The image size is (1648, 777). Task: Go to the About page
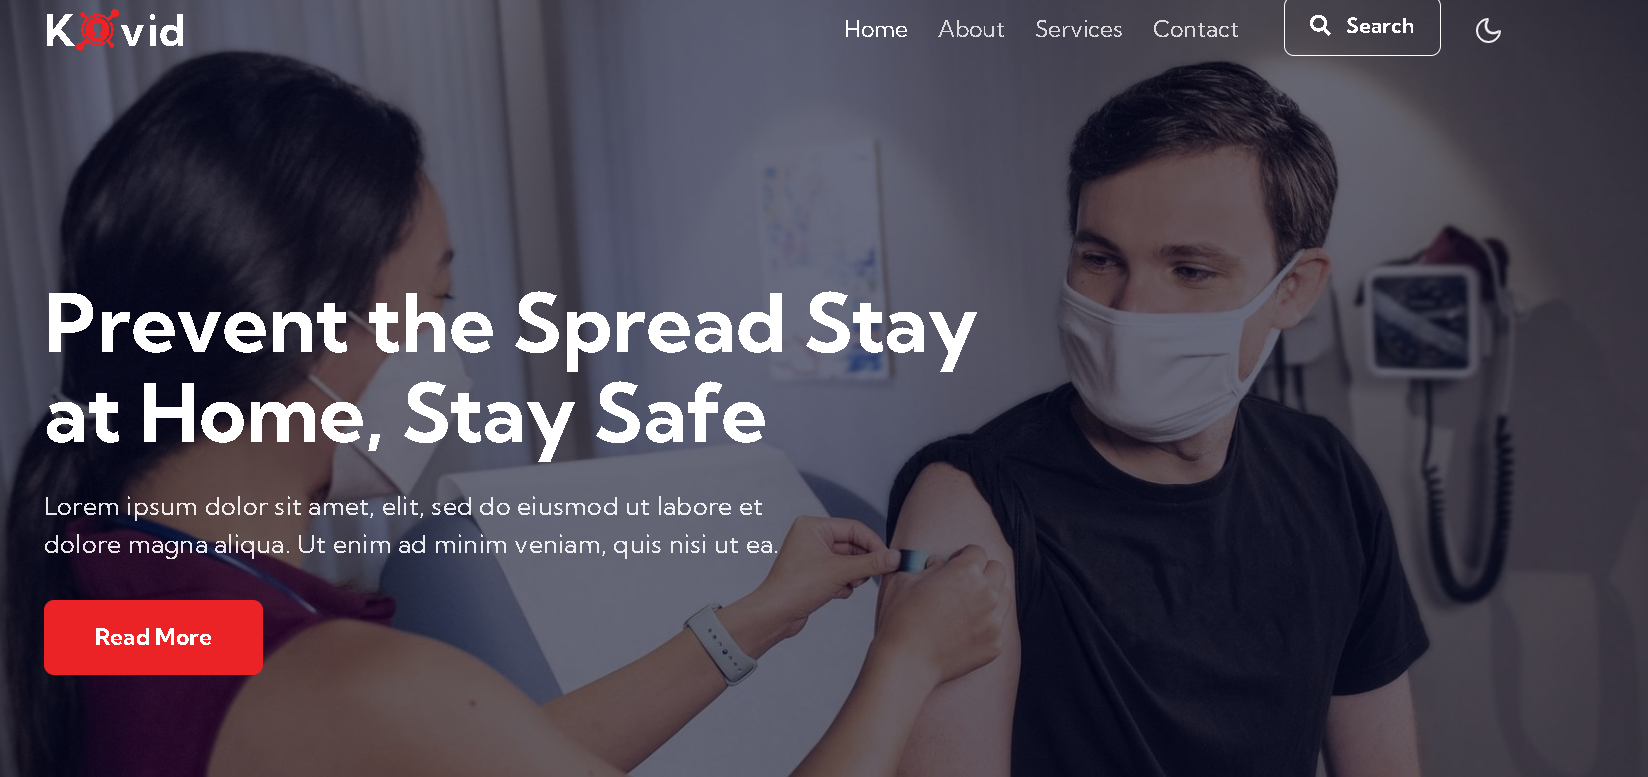[971, 29]
